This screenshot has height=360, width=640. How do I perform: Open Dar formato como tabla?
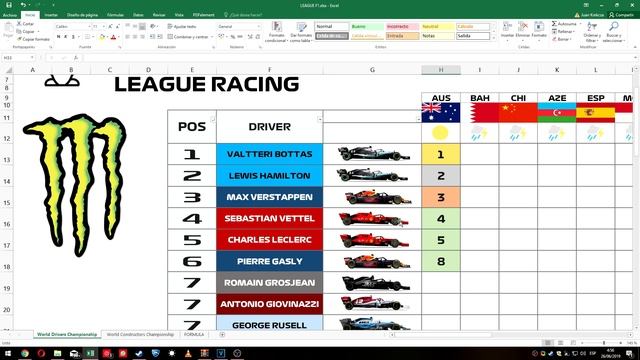tap(301, 32)
